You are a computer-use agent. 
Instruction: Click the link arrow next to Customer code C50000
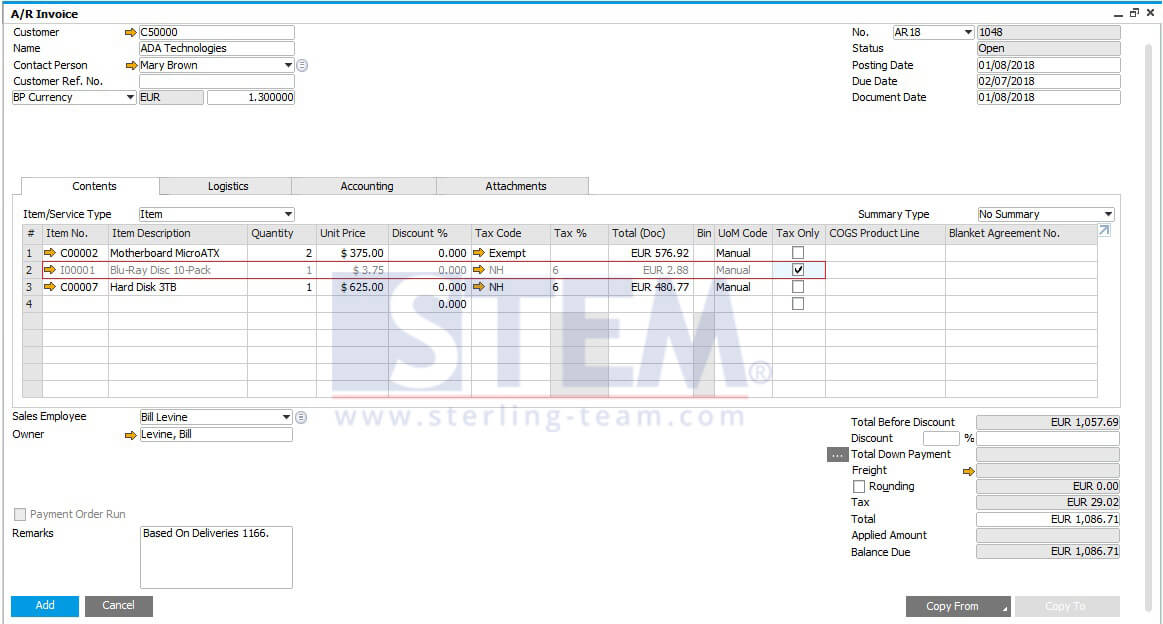131,33
